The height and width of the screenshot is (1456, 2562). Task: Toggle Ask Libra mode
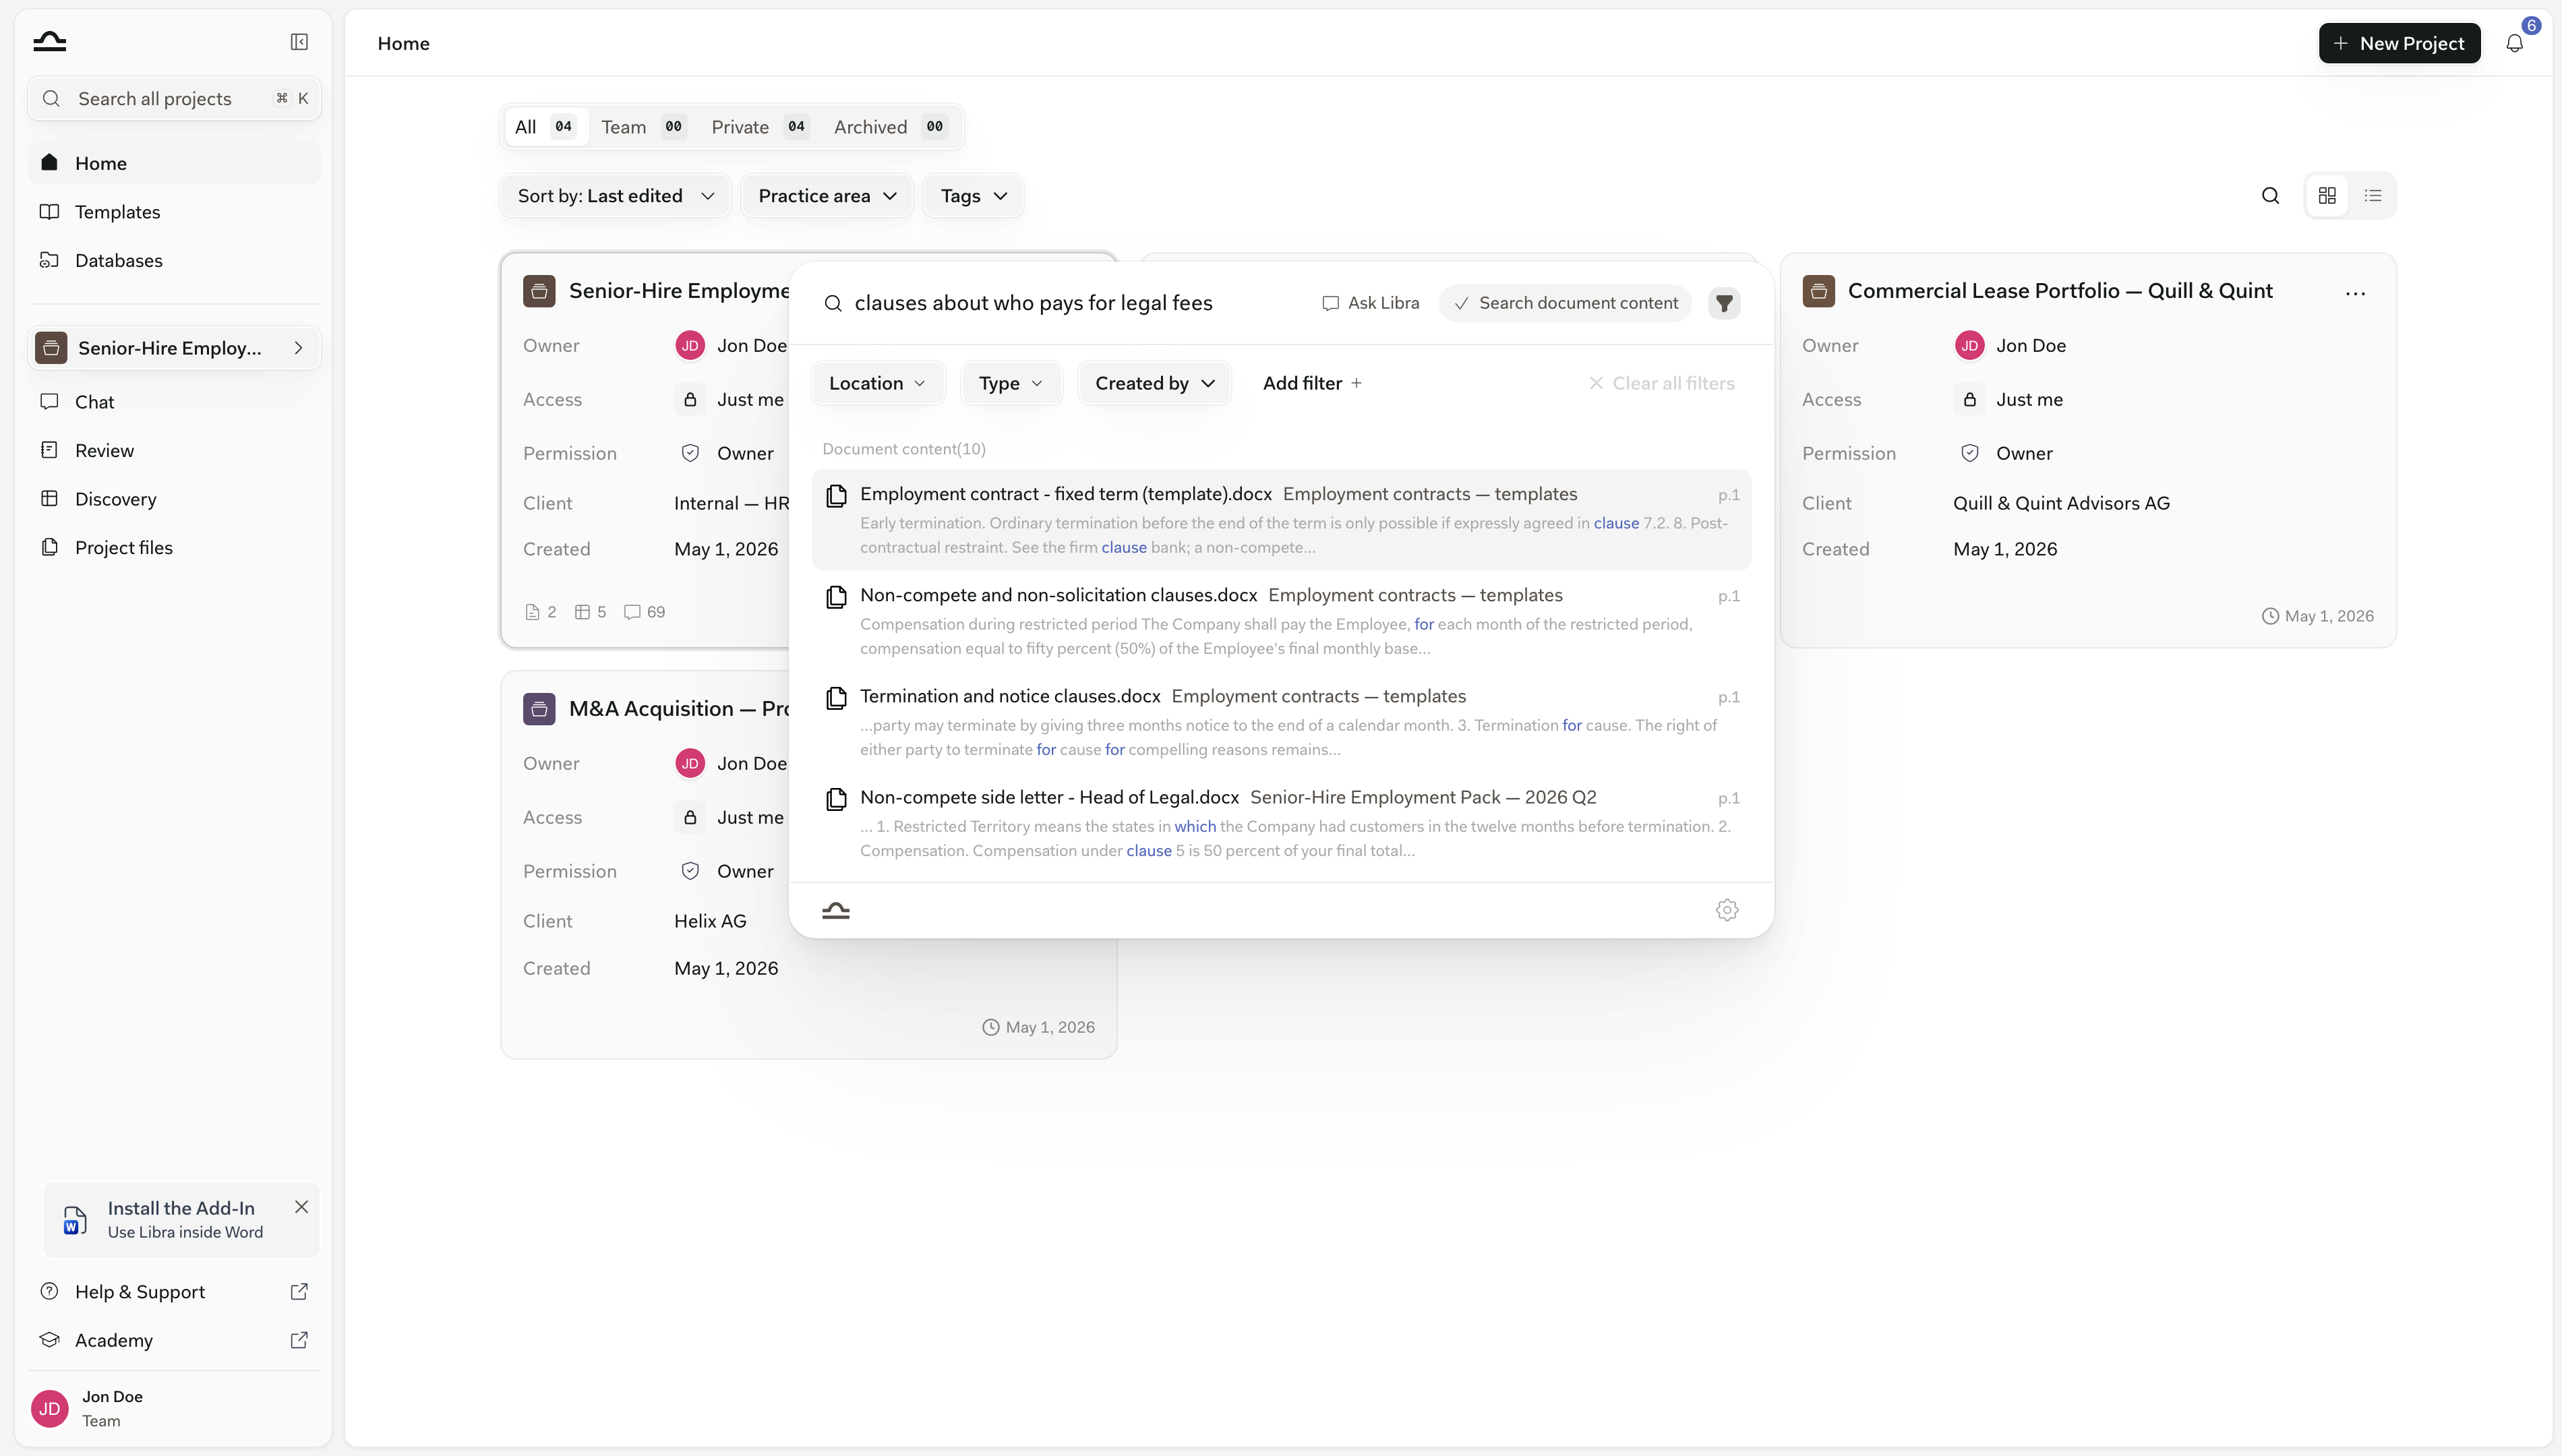(x=1370, y=303)
